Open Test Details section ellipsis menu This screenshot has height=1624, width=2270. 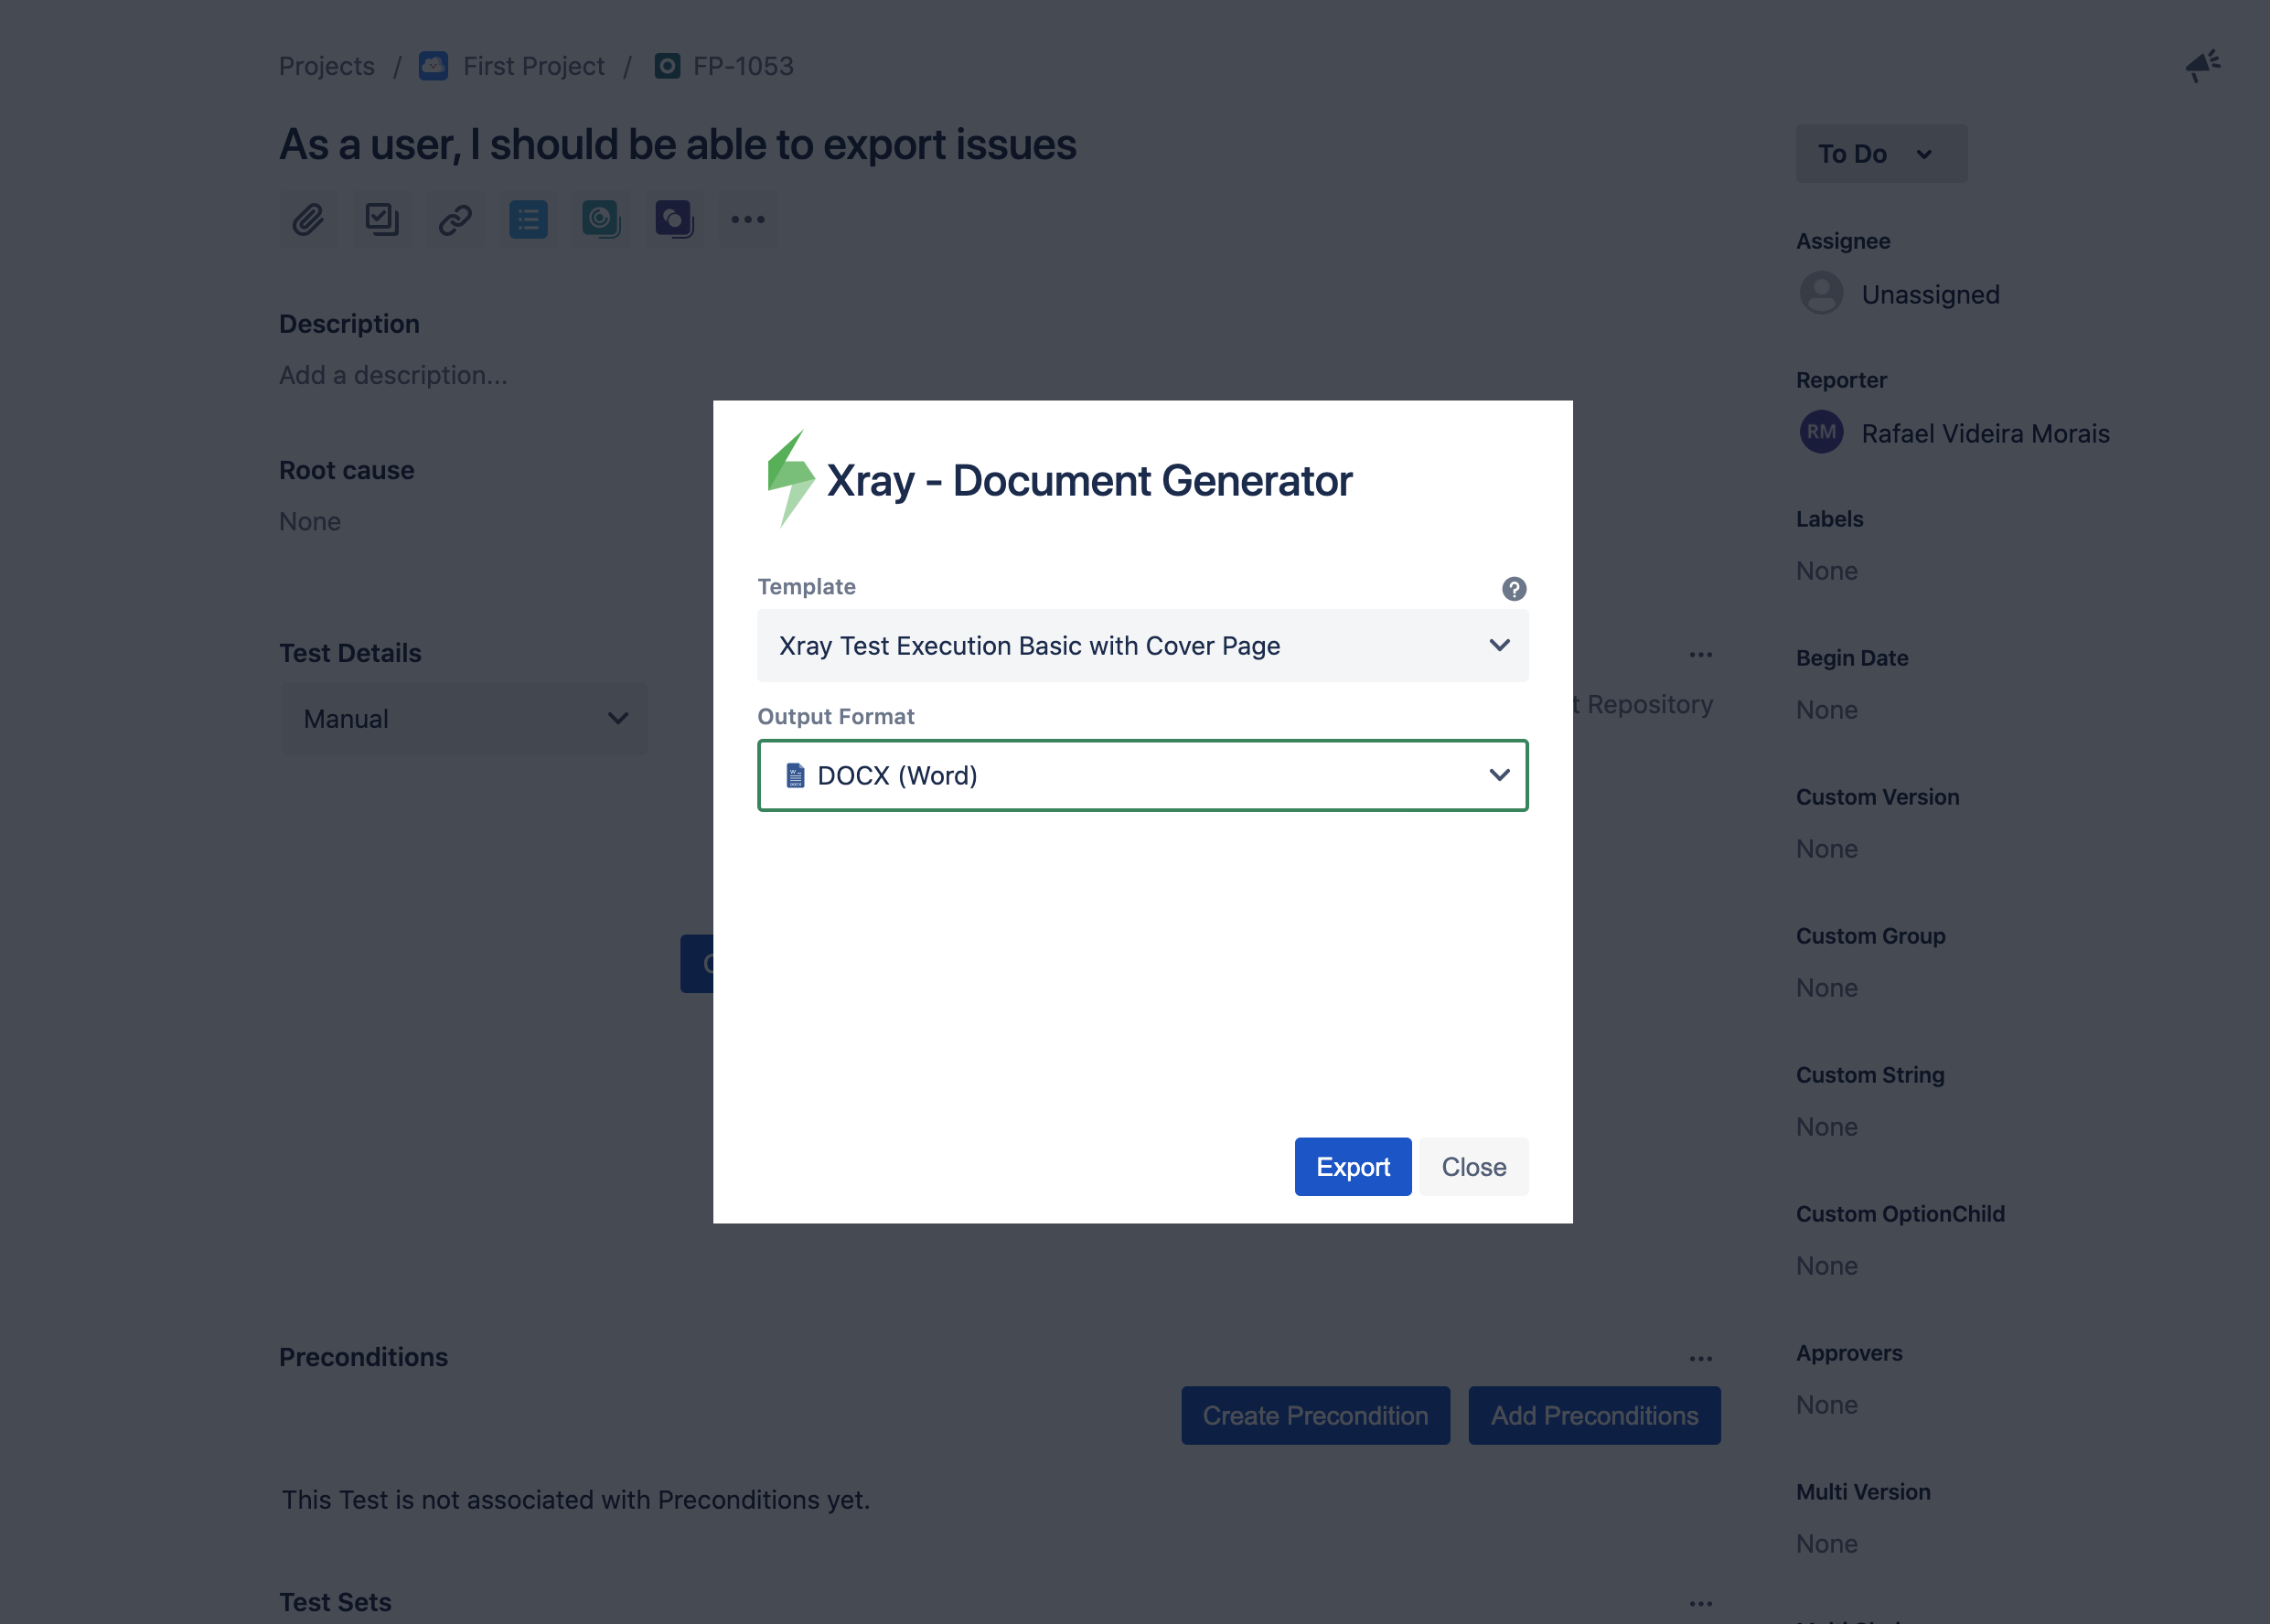point(1700,655)
